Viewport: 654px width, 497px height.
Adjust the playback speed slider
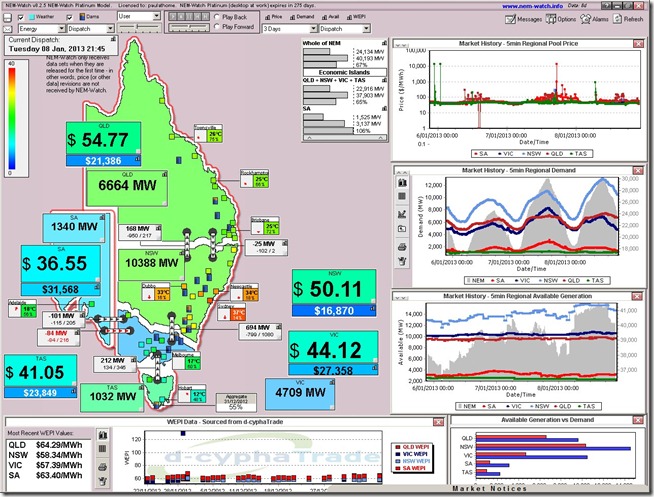(x=189, y=28)
